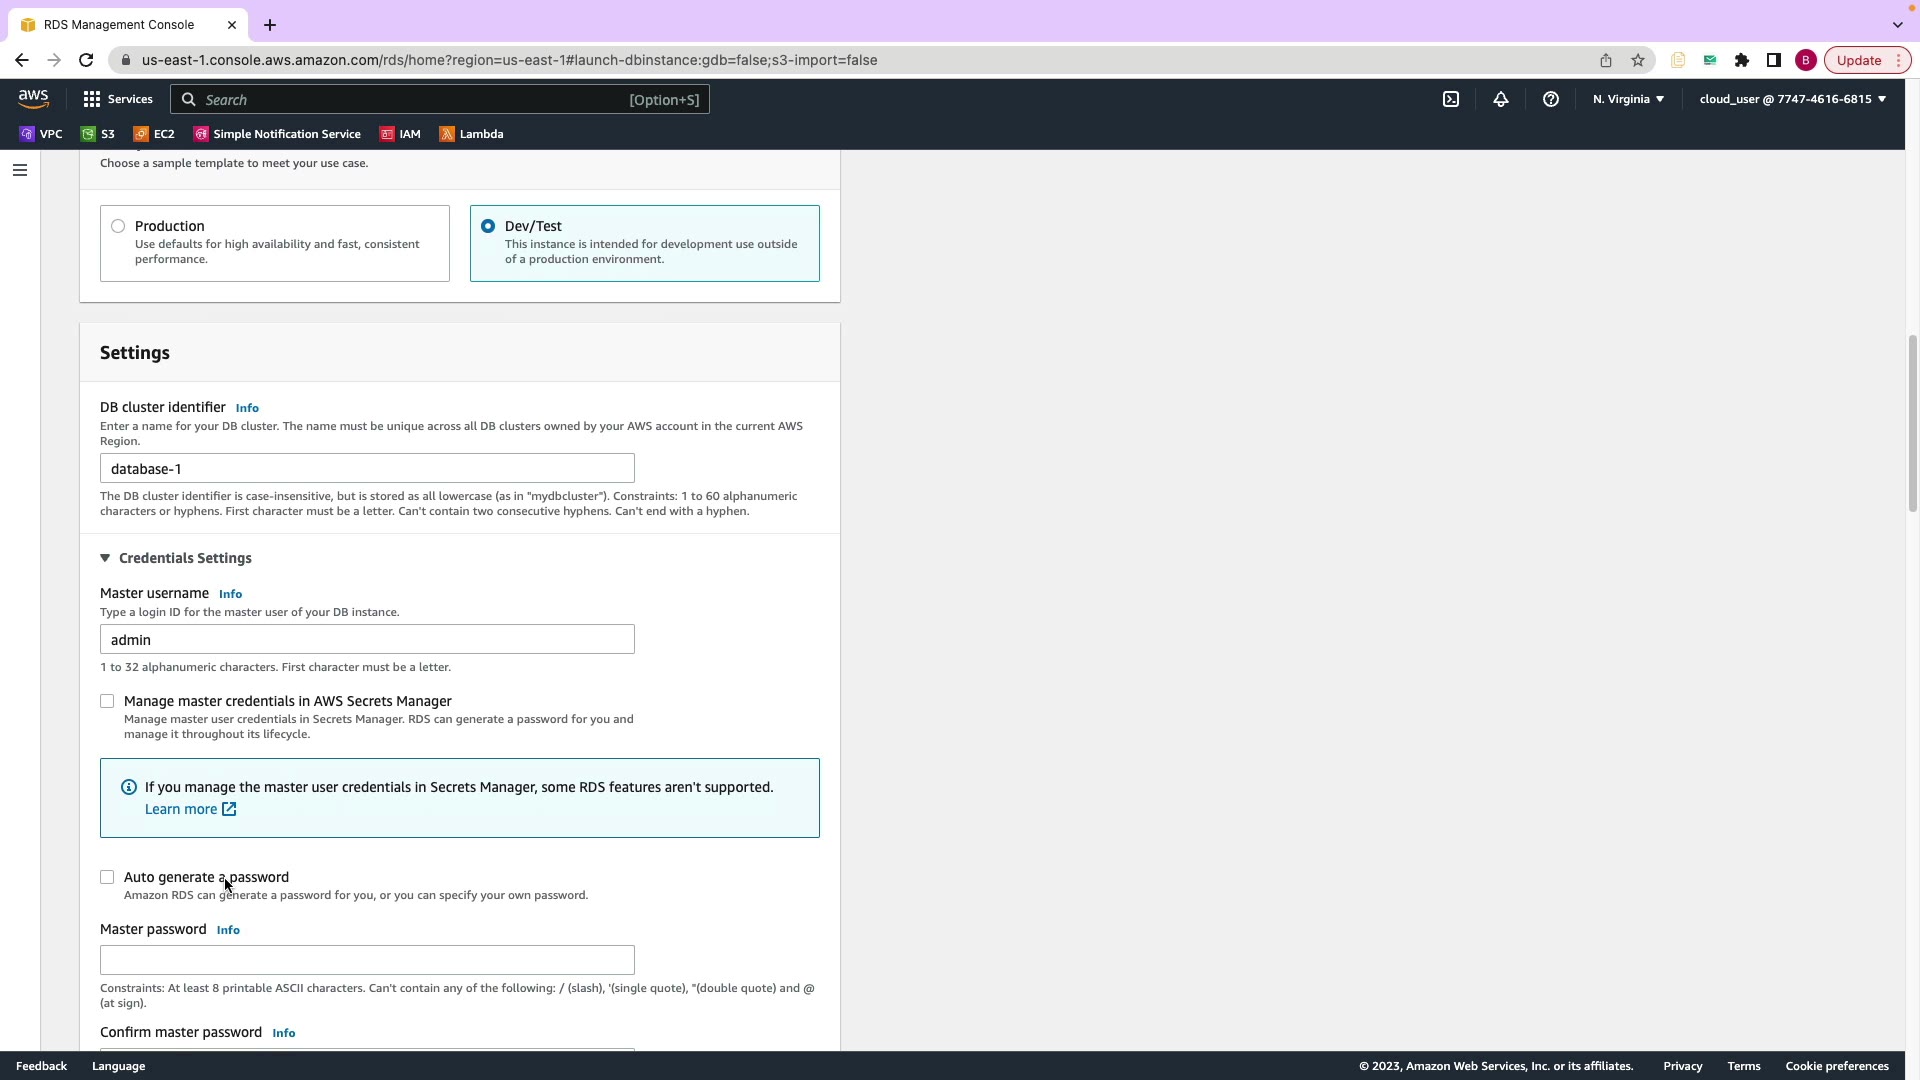1920x1080 pixels.
Task: Open the N. Virginia region dropdown
Action: [1628, 99]
